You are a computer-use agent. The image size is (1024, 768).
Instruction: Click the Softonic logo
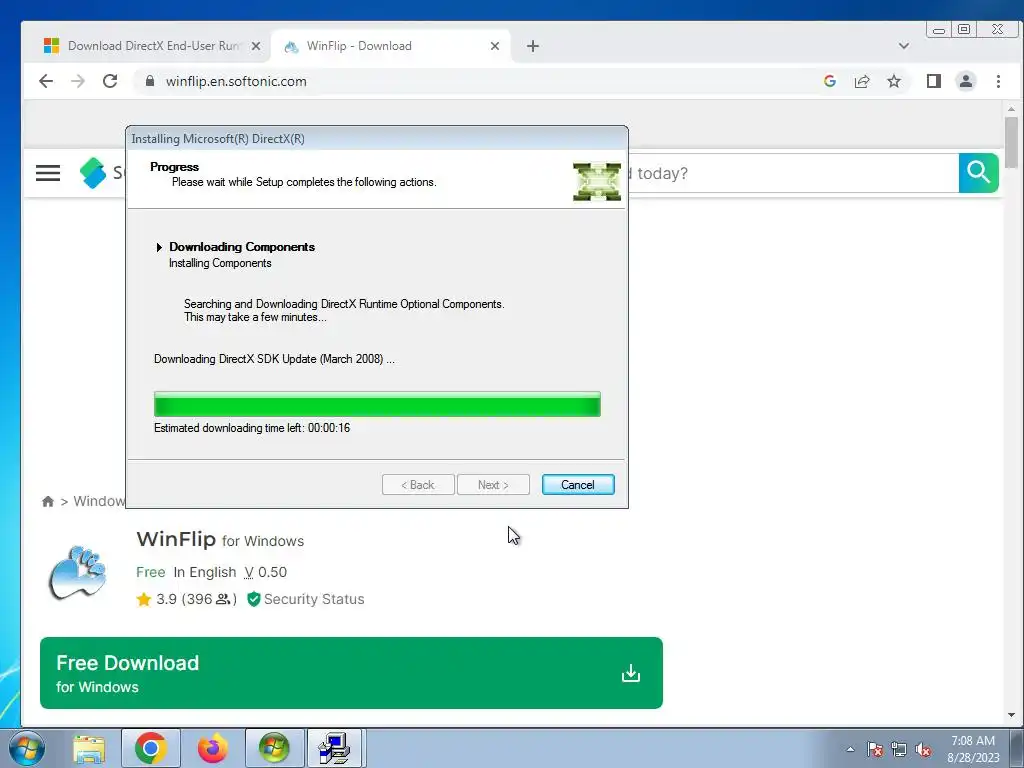coord(93,173)
